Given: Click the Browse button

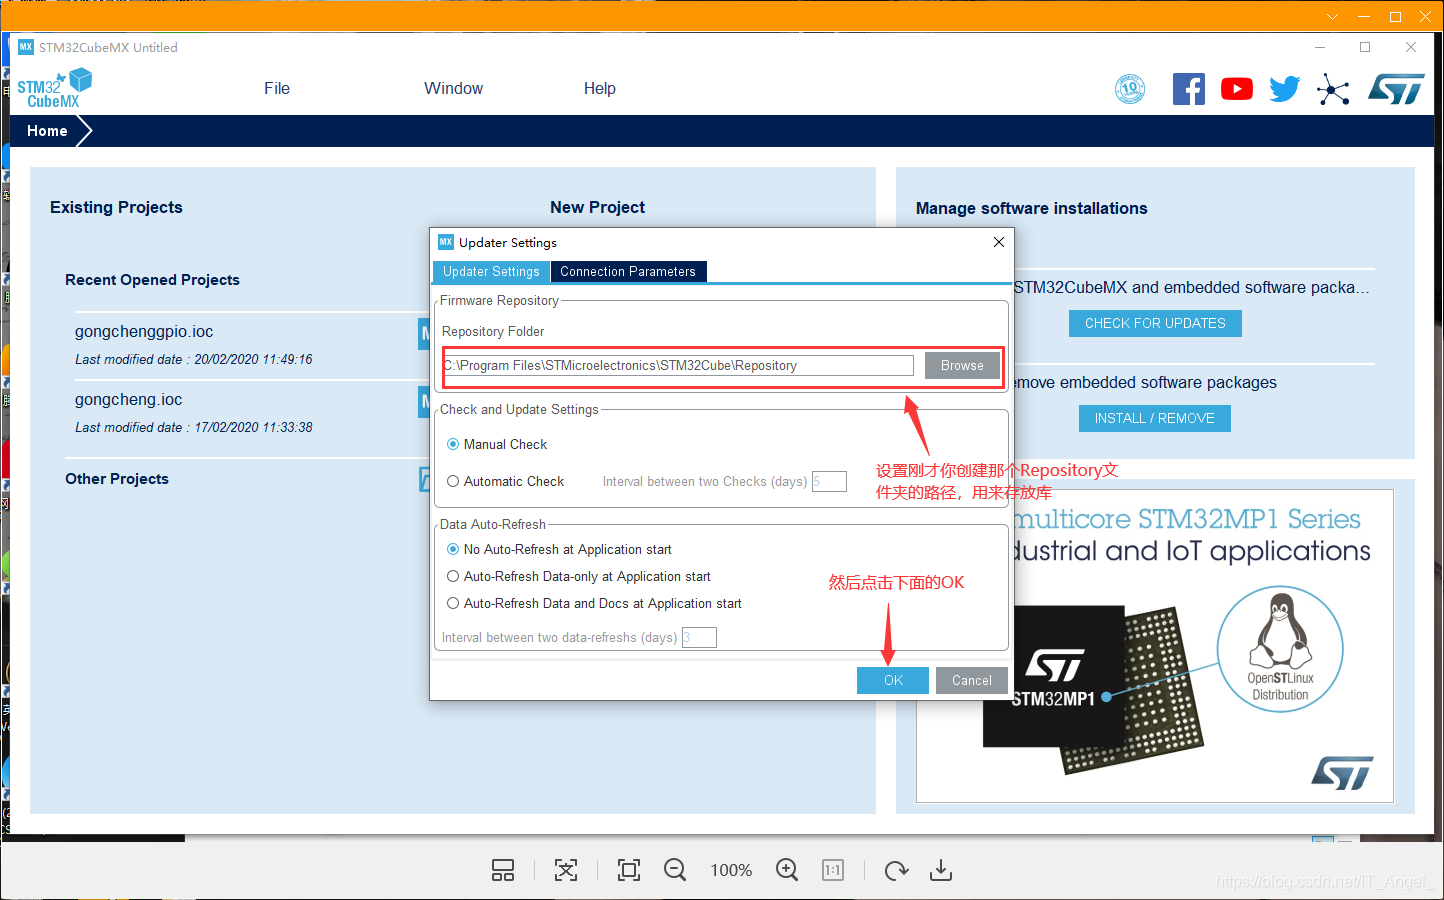Looking at the screenshot, I should (x=962, y=365).
